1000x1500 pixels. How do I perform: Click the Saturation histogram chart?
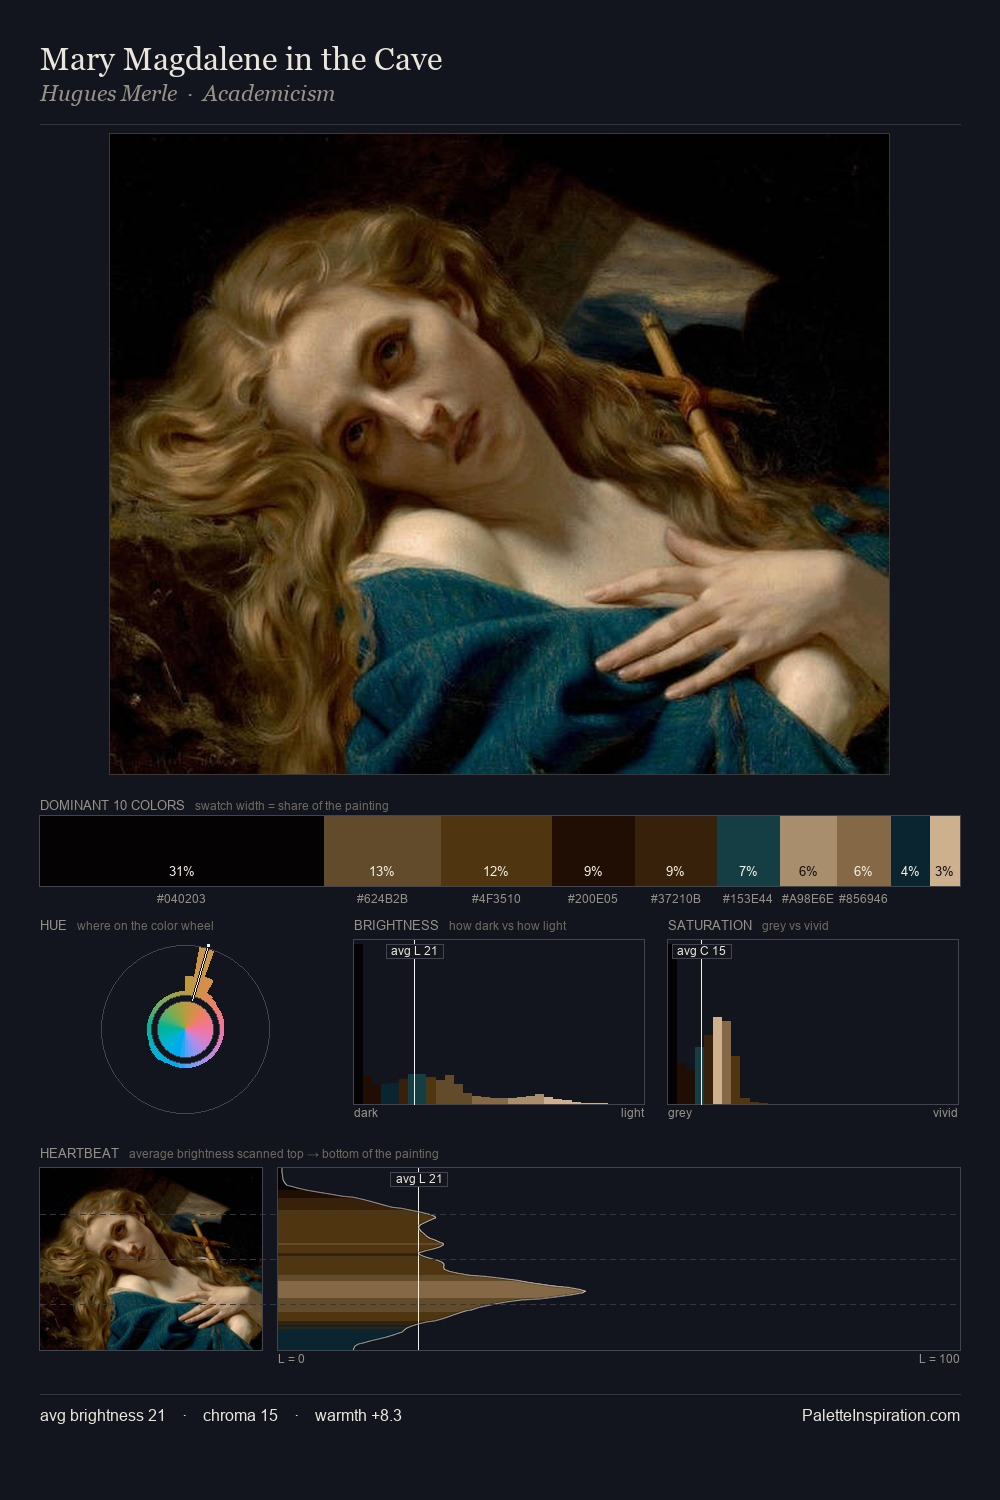point(813,1022)
